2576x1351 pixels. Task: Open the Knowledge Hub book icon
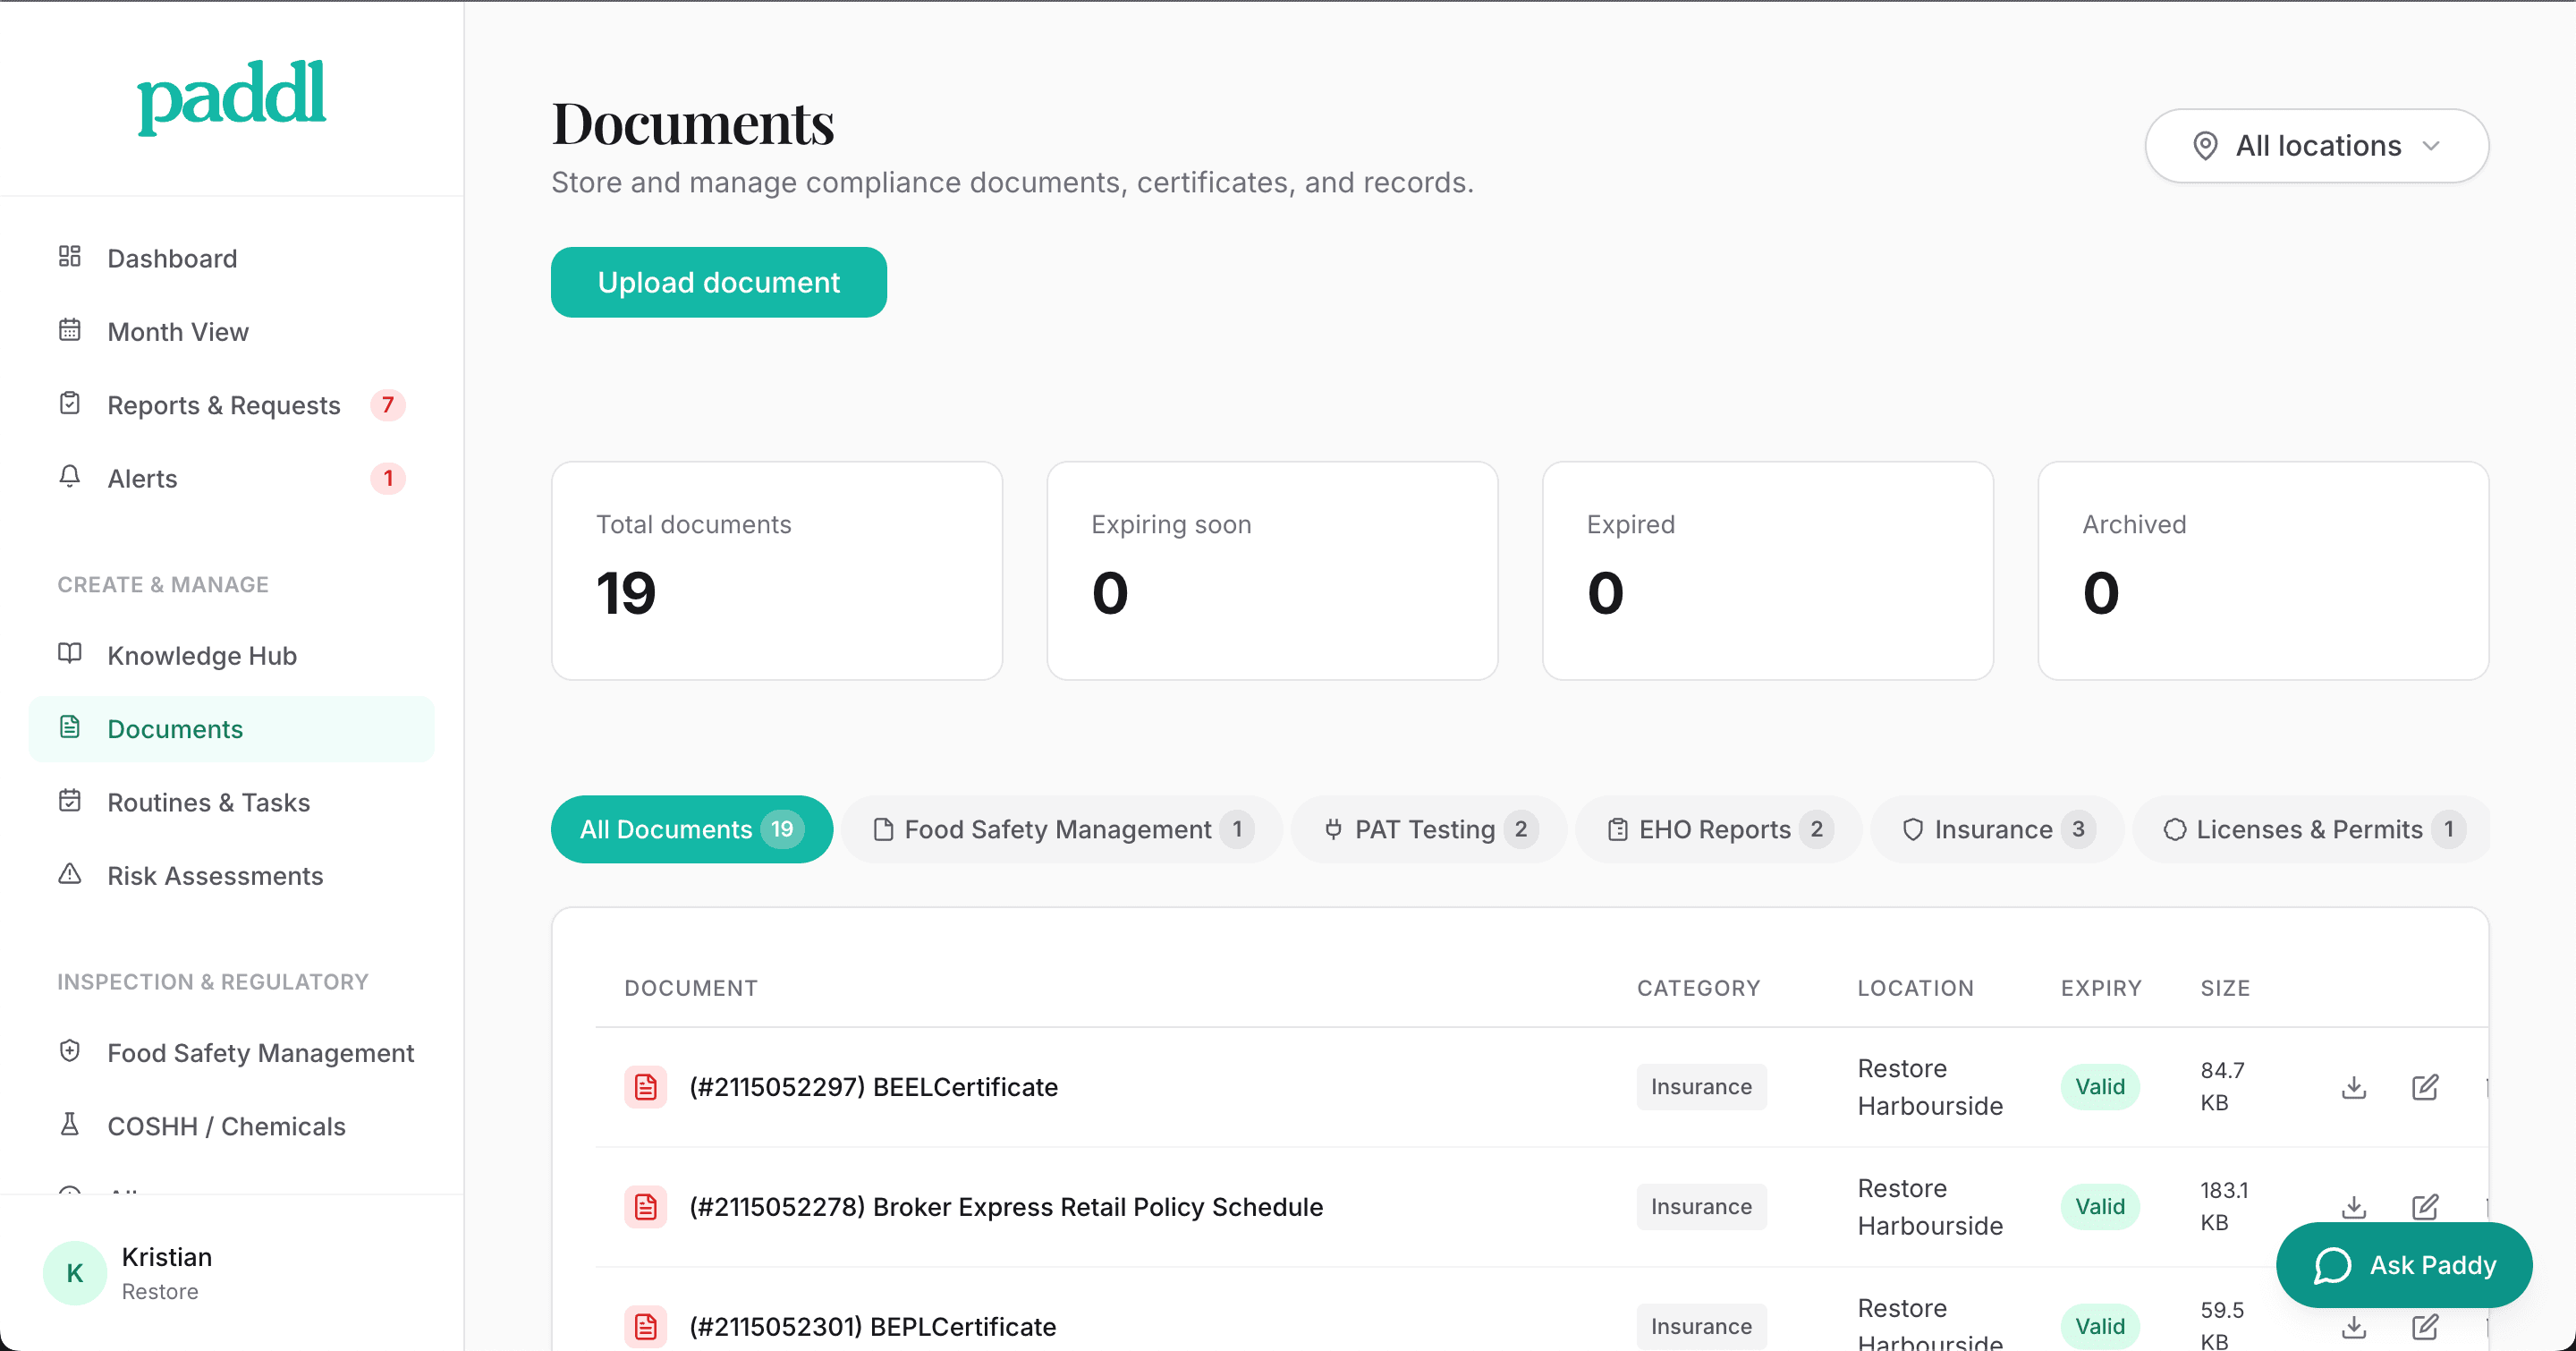[x=70, y=654]
